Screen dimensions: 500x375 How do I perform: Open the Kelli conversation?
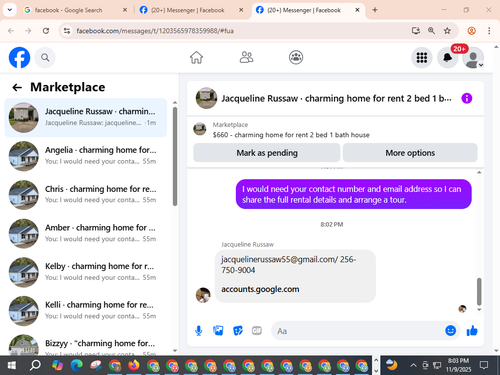tap(86, 311)
